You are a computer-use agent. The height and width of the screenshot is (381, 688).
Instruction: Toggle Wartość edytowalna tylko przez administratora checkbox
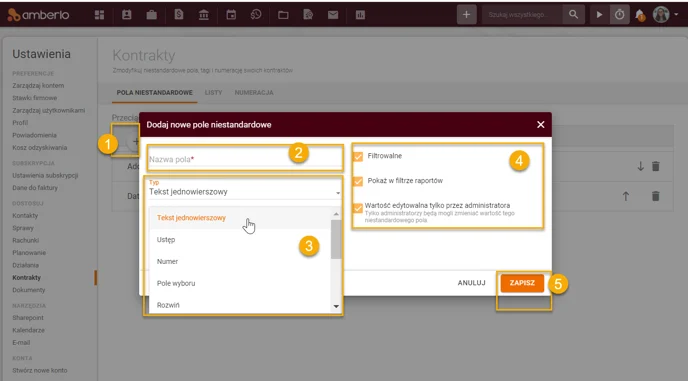click(358, 208)
